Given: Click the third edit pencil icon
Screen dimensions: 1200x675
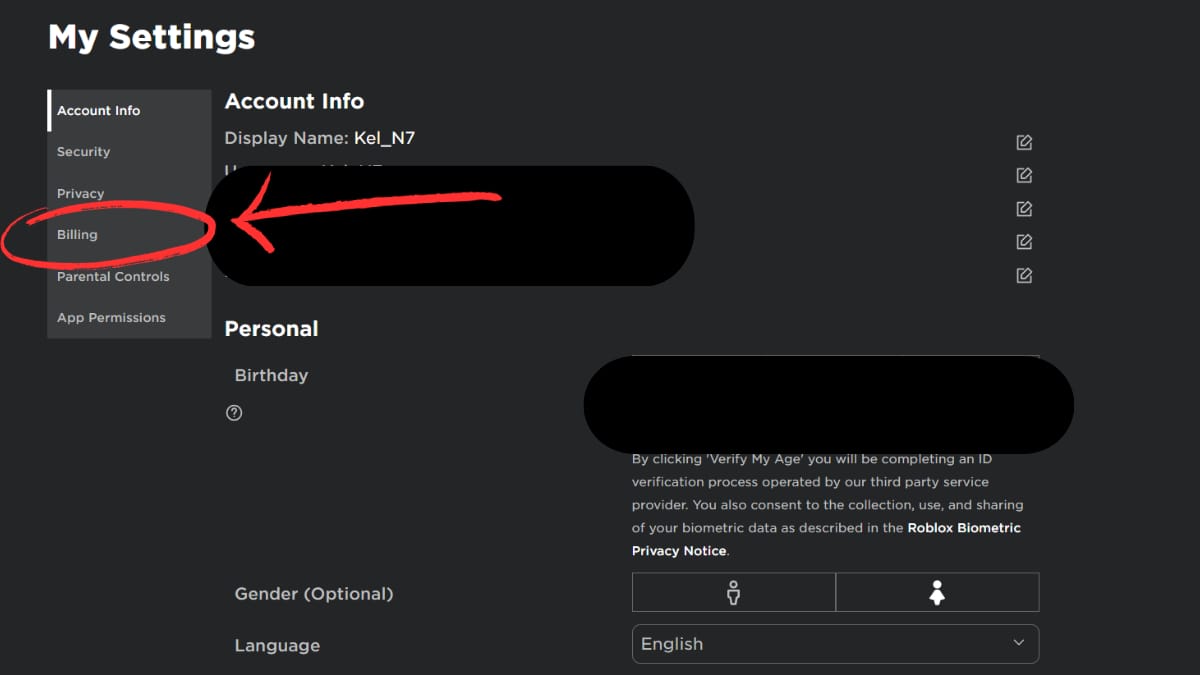Looking at the screenshot, I should 1023,208.
